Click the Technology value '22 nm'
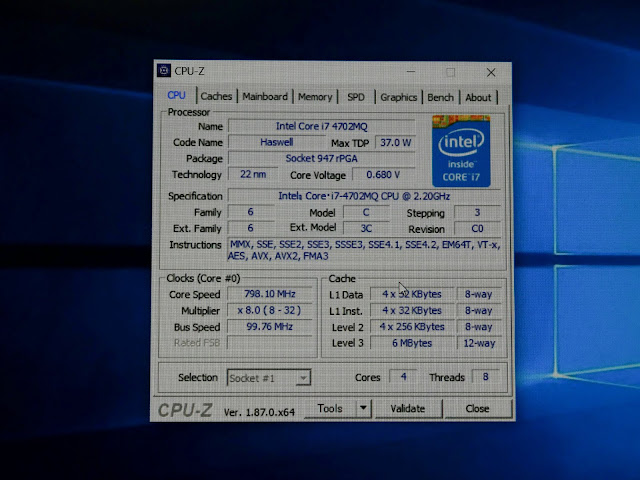The image size is (640, 480). pyautogui.click(x=253, y=174)
